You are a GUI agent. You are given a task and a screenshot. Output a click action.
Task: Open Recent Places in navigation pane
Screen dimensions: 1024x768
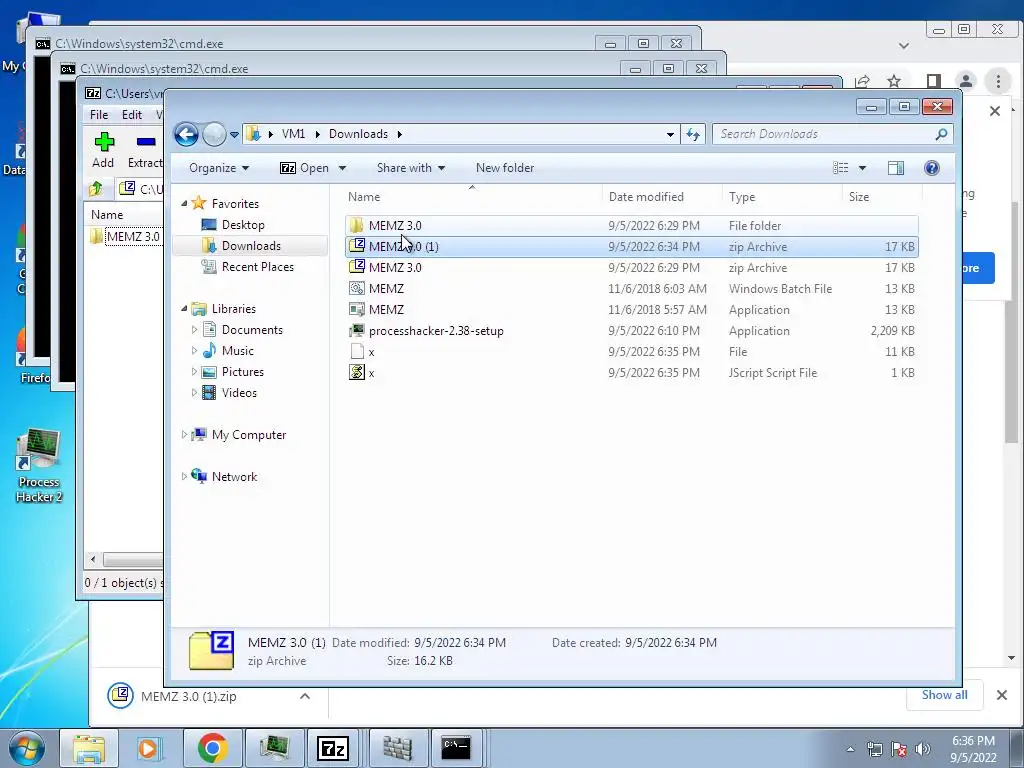coord(257,266)
